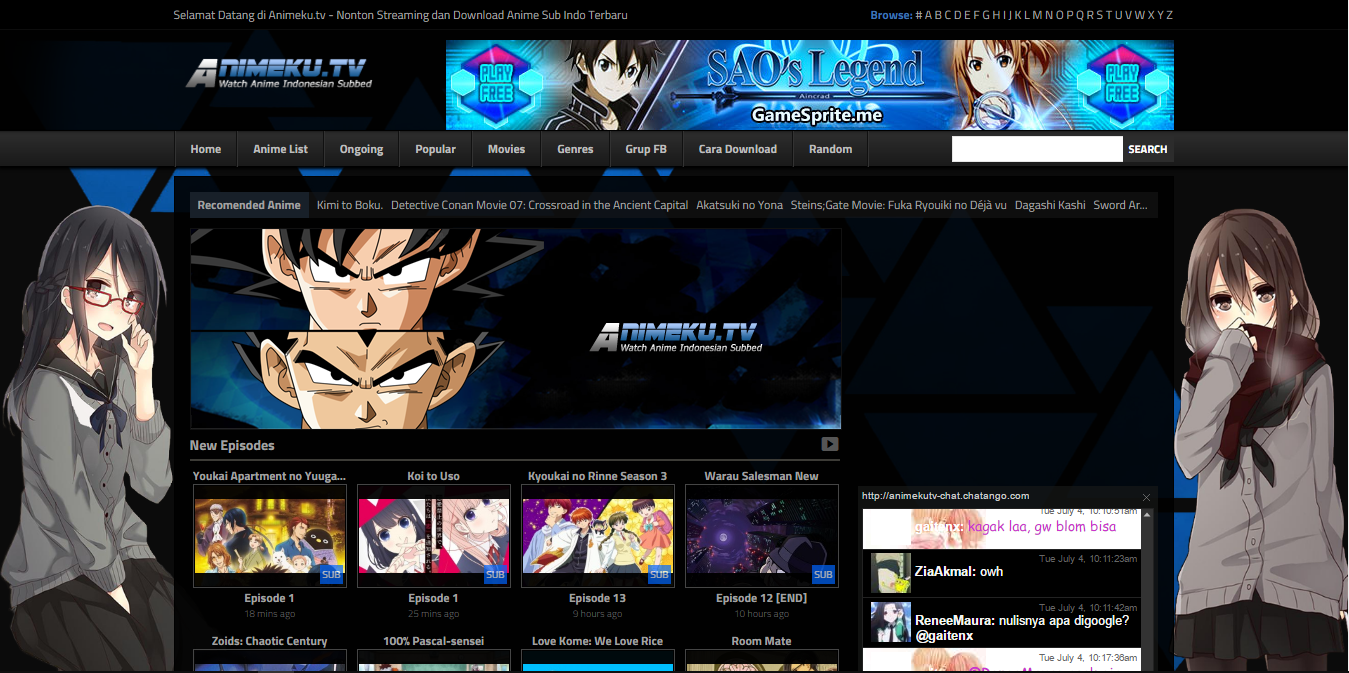The height and width of the screenshot is (673, 1349).
Task: Click the 9 hours ago timestamp
Action: (598, 614)
